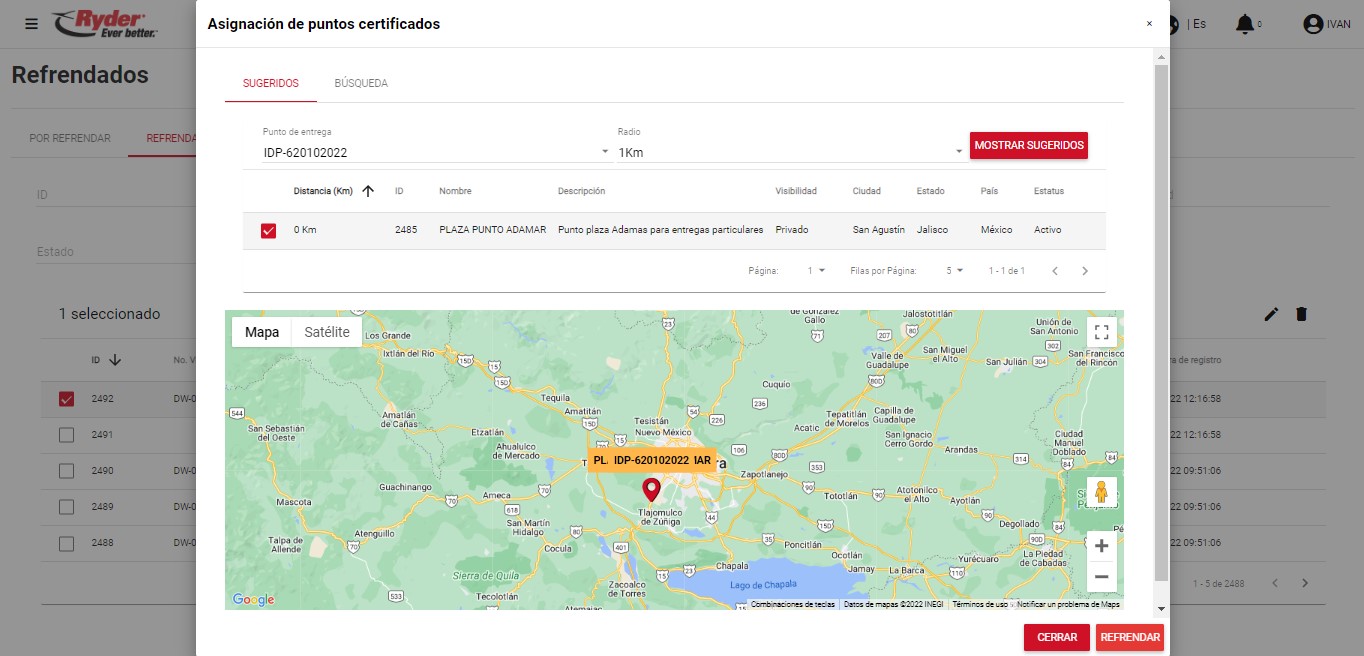Click the pencil edit icon
The height and width of the screenshot is (656, 1364).
coord(1271,314)
